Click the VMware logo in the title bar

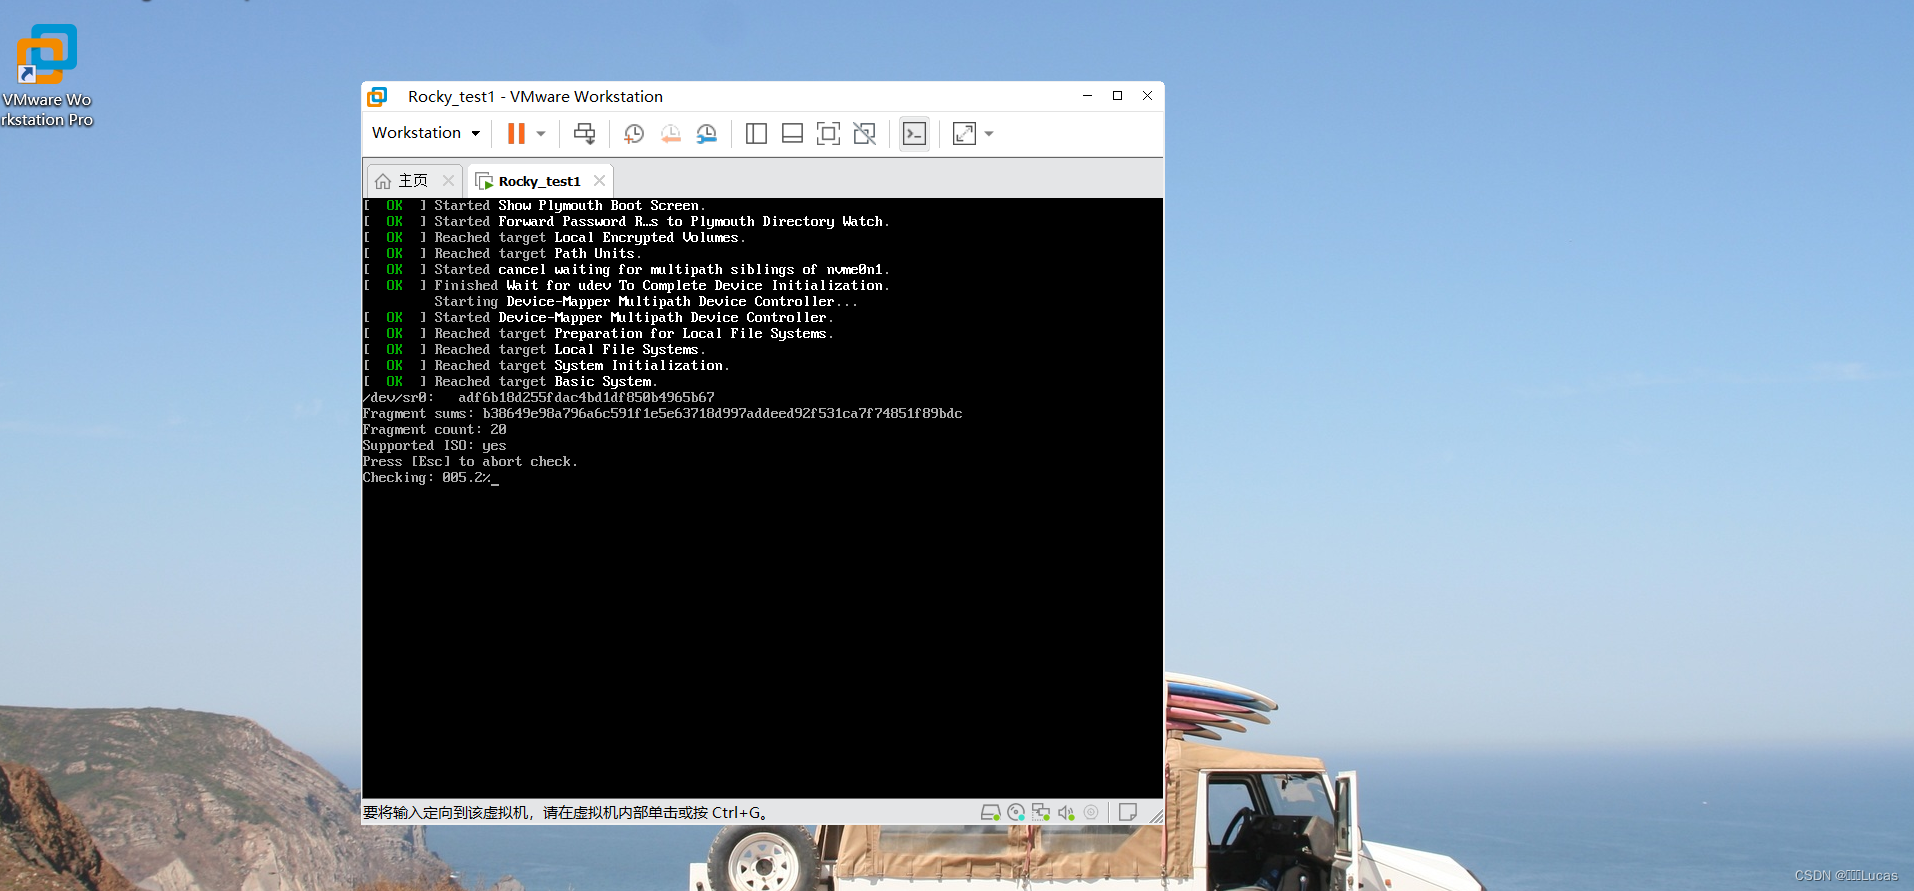tap(377, 96)
